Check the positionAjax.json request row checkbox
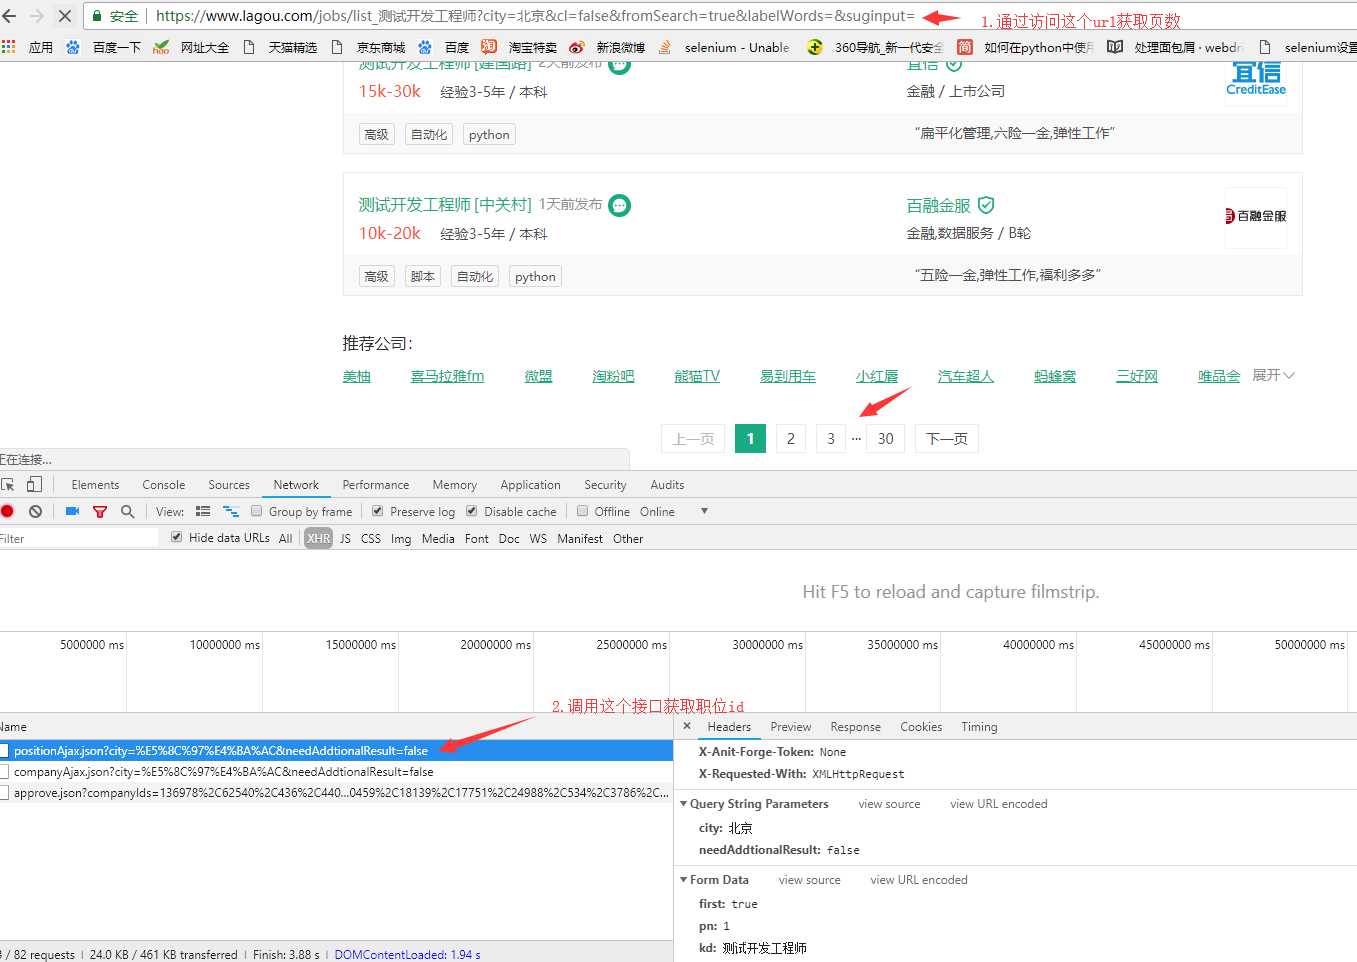Screen dimensions: 1357x962 (5, 750)
